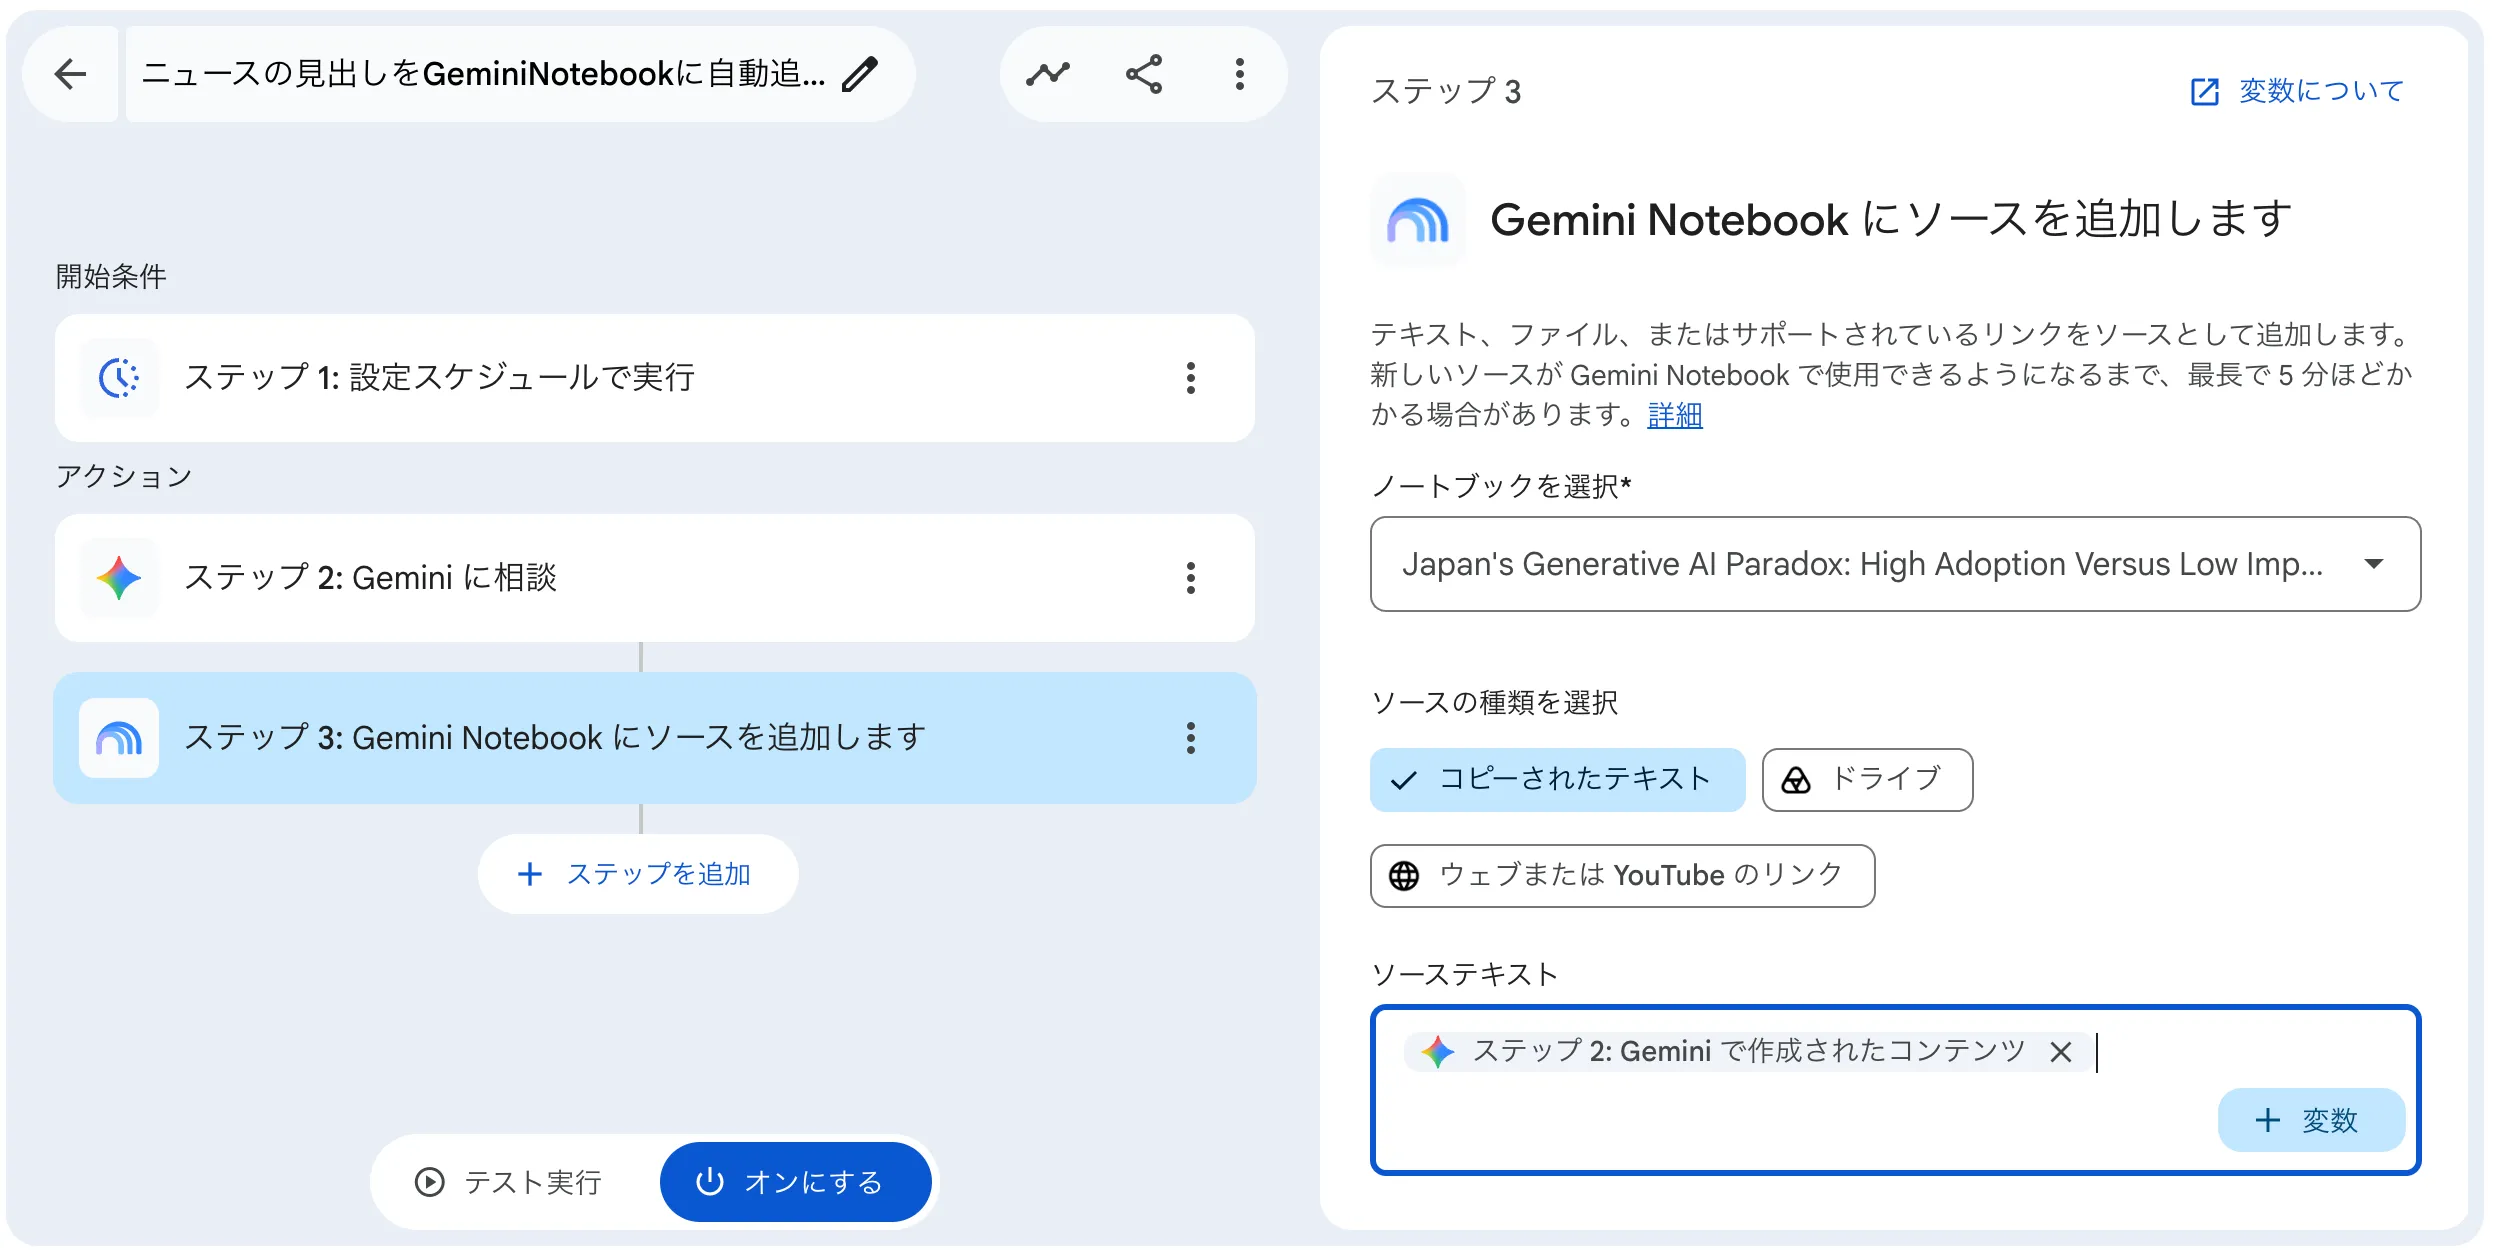2494x1250 pixels.
Task: Click the Gemini icon in variable chip
Action: click(x=1437, y=1052)
